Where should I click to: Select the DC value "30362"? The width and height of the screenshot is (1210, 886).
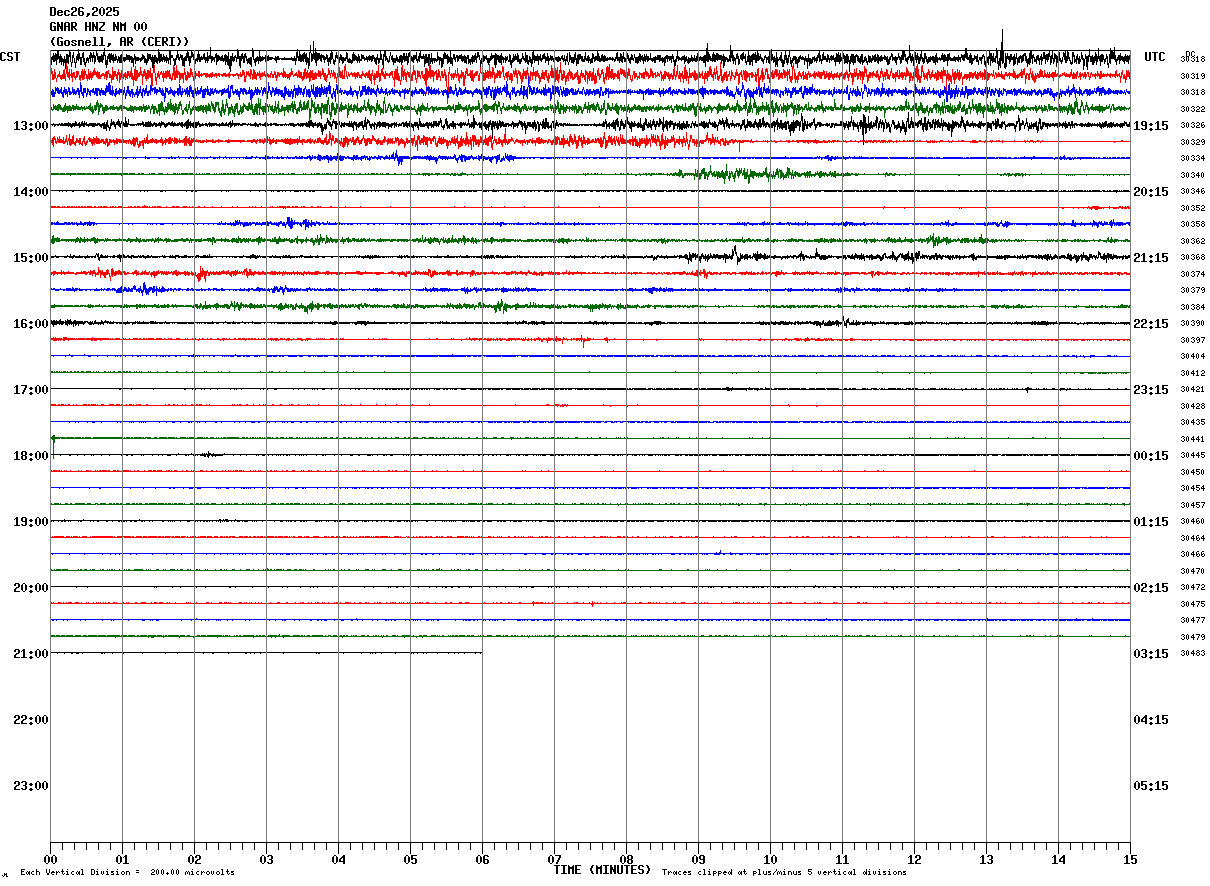point(1192,241)
